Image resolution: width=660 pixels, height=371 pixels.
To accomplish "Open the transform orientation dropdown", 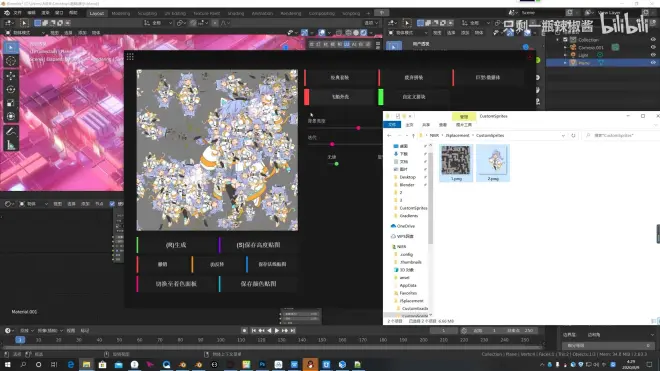I will coord(158,23).
